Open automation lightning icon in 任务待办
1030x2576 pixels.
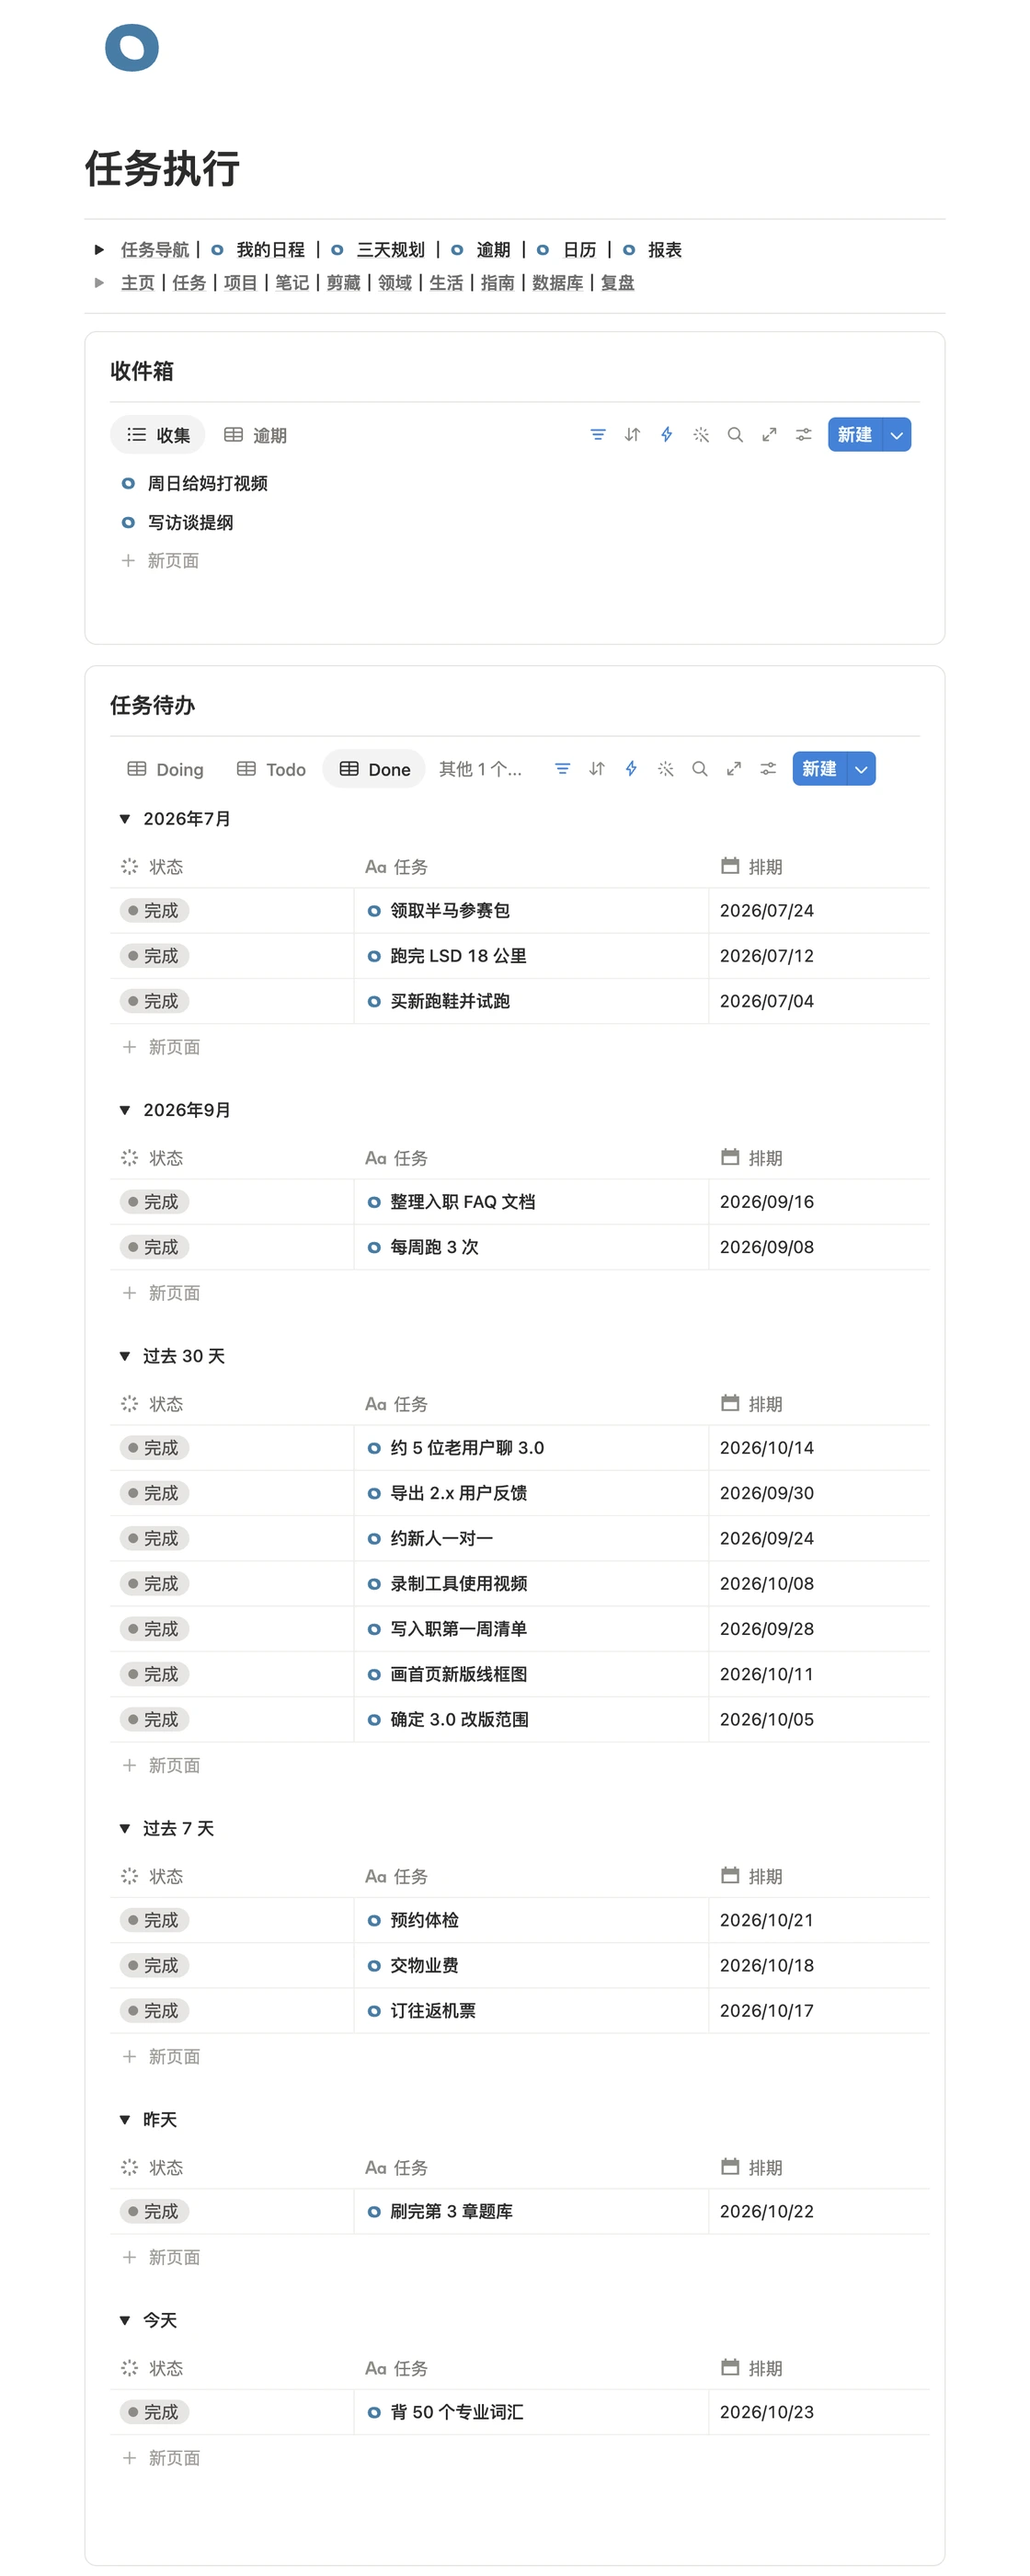click(631, 768)
